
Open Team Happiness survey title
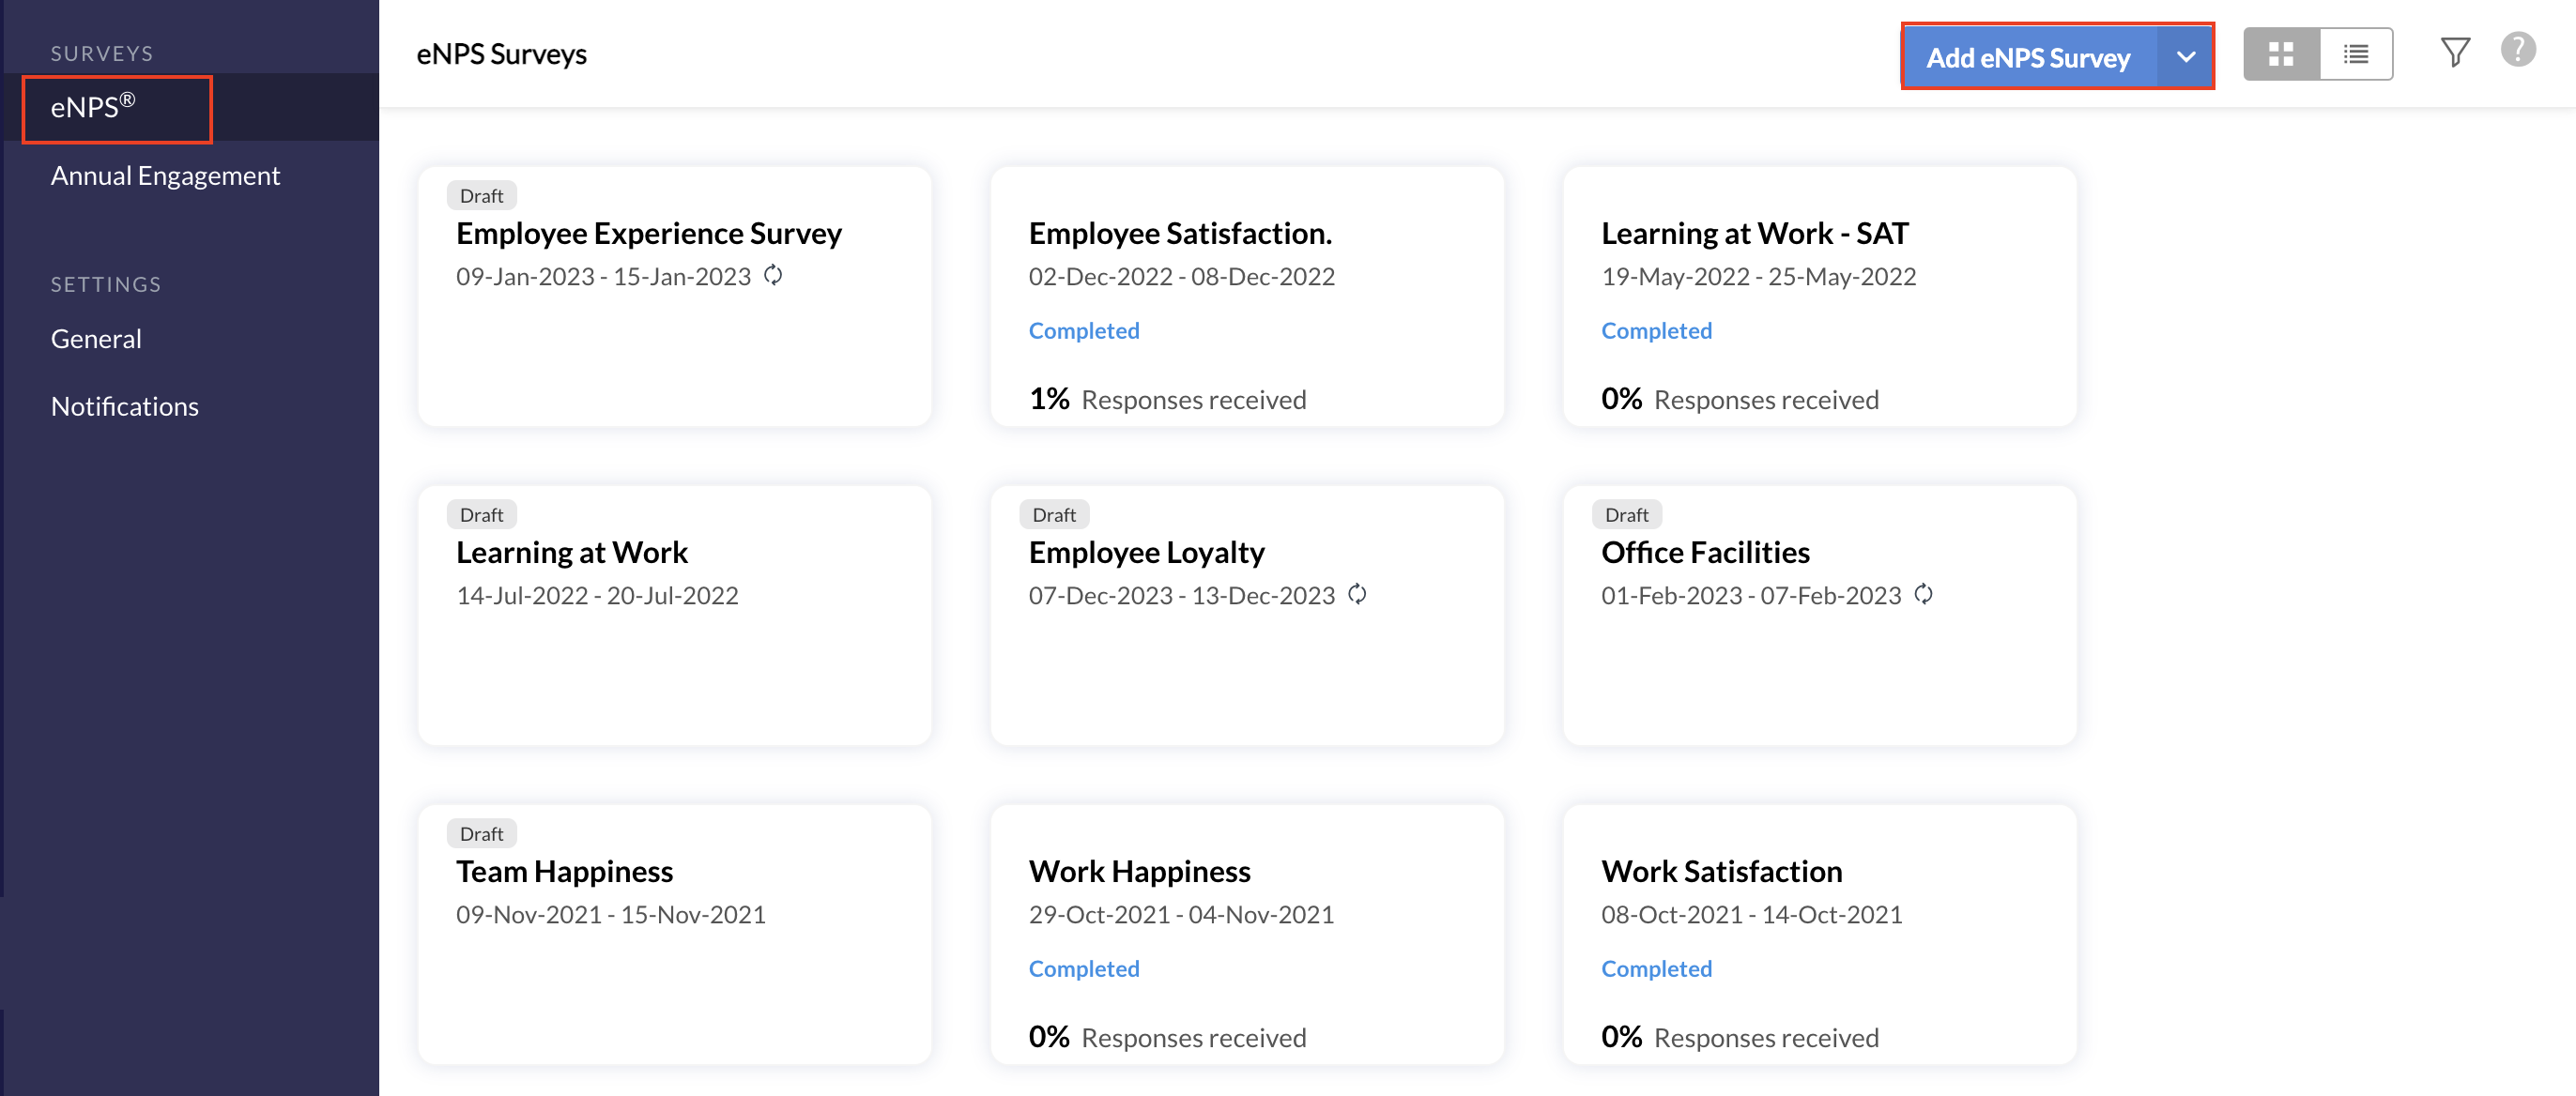[x=564, y=871]
